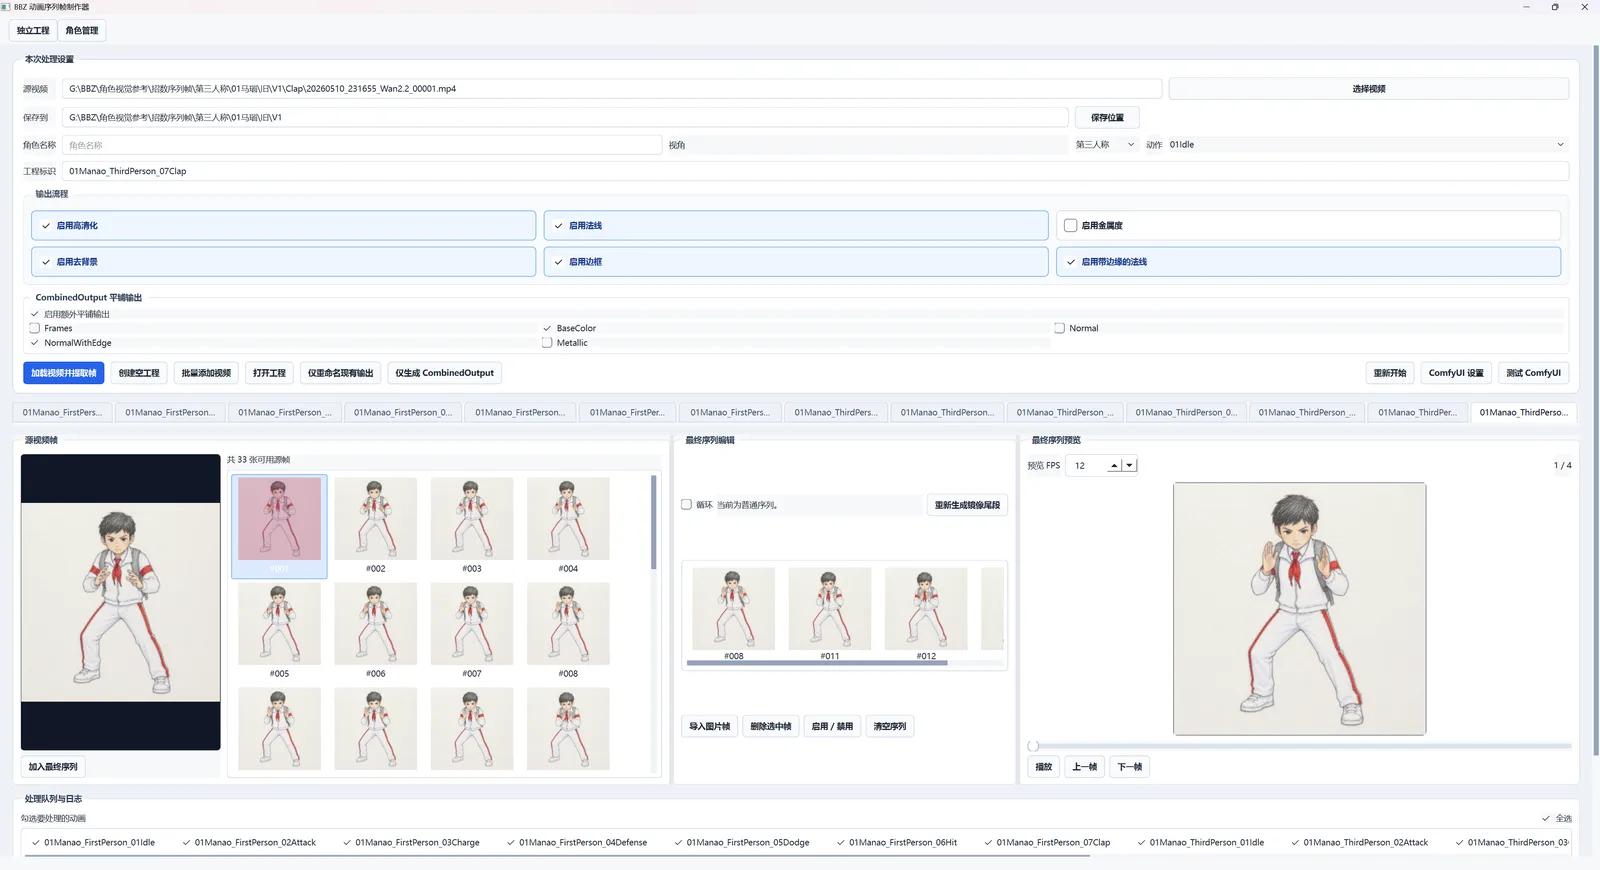Click the 角色名称 input field
This screenshot has width=1600, height=870.
click(362, 145)
